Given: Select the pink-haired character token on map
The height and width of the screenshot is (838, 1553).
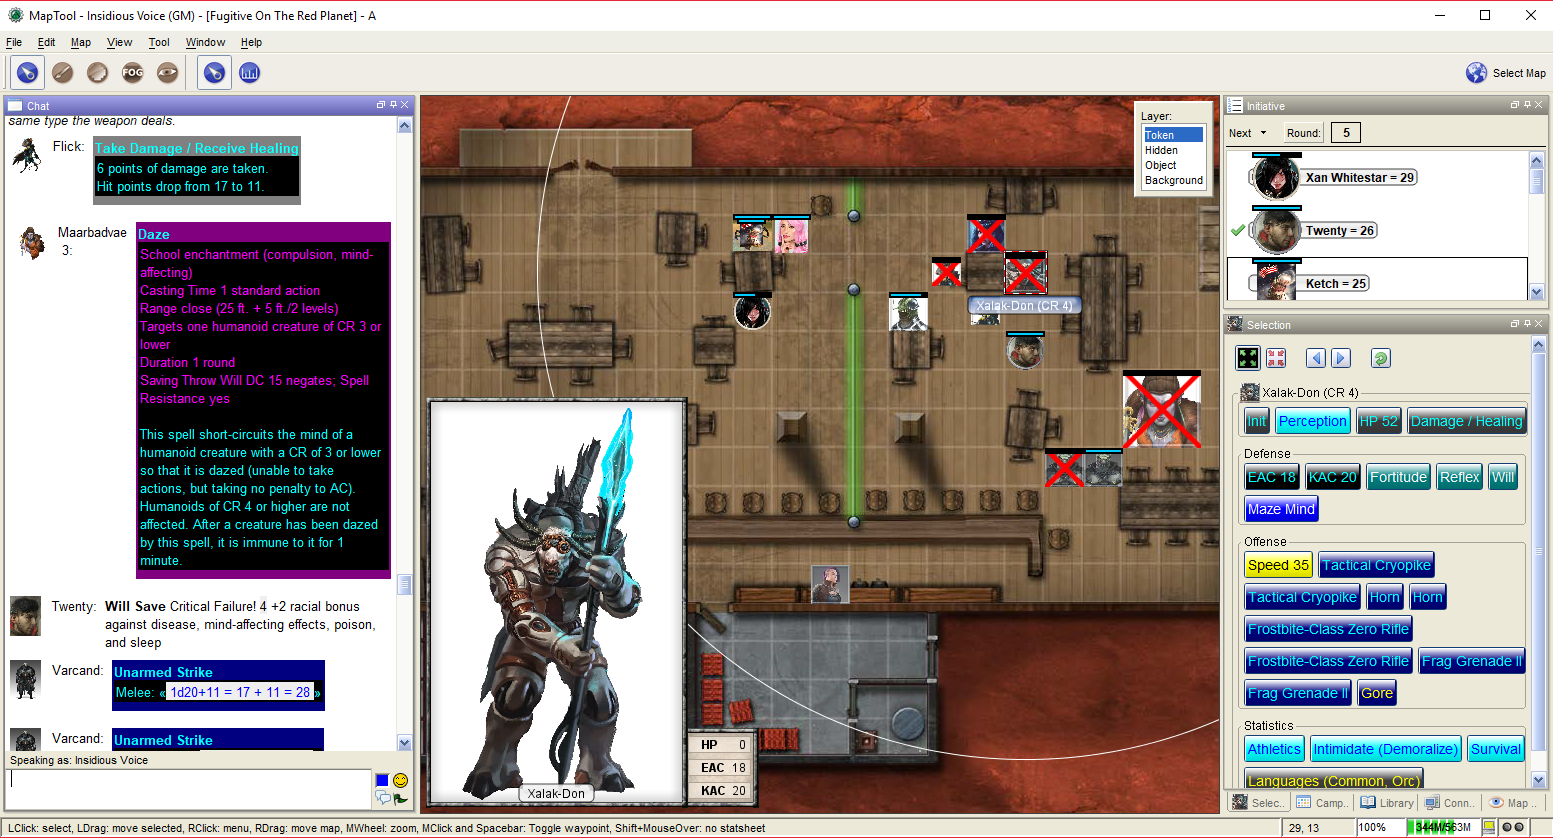Looking at the screenshot, I should (791, 236).
